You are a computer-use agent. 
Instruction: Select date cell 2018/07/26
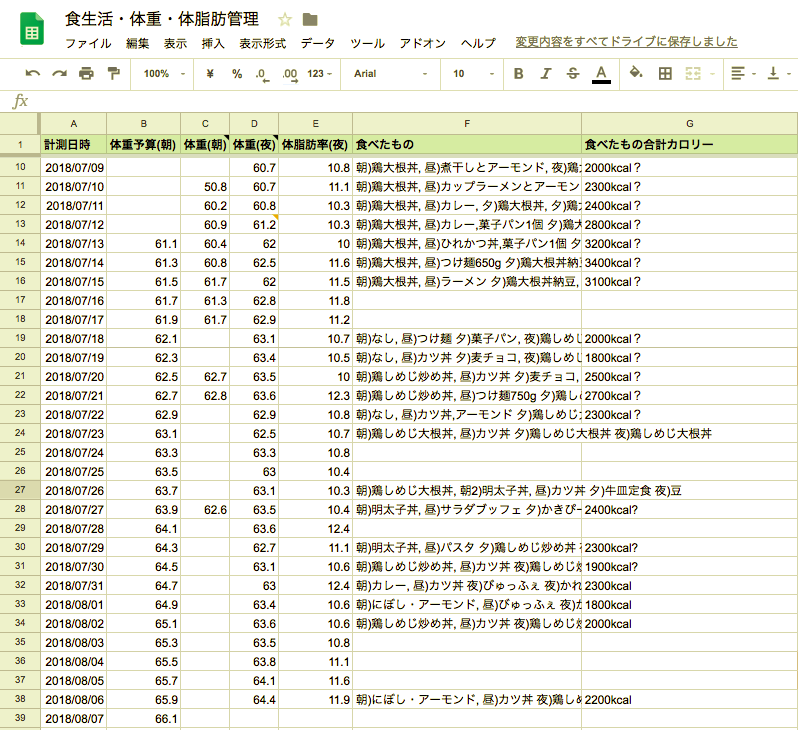pyautogui.click(x=74, y=491)
